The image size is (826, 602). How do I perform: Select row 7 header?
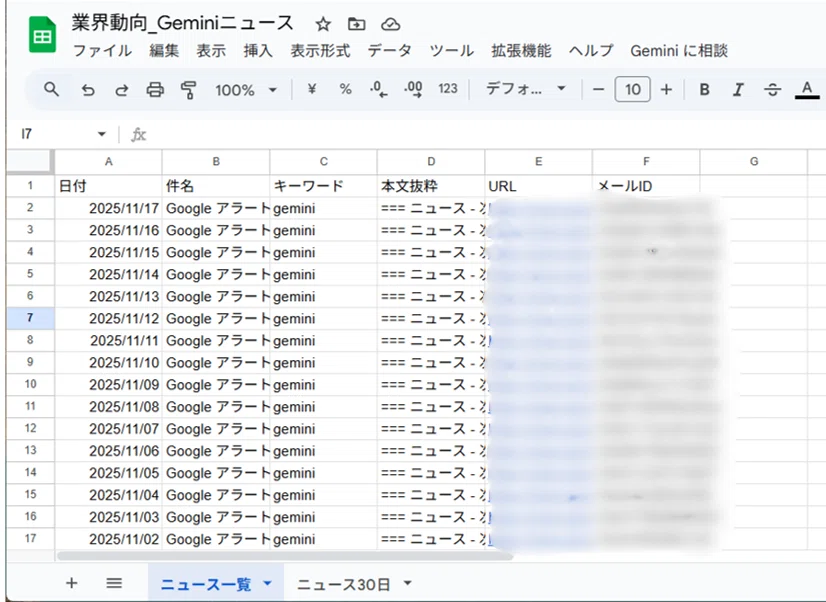(30, 318)
